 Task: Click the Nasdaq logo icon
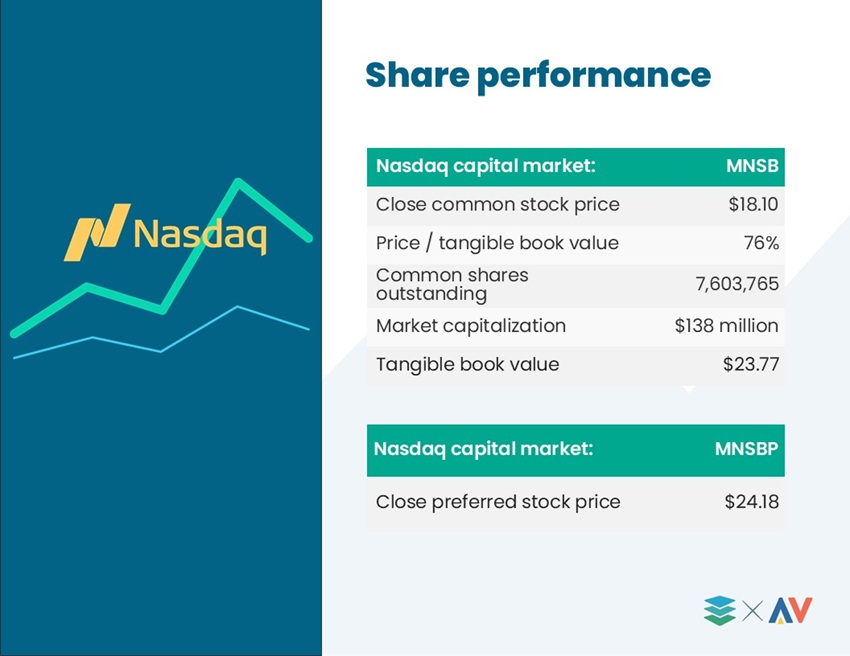[97, 232]
